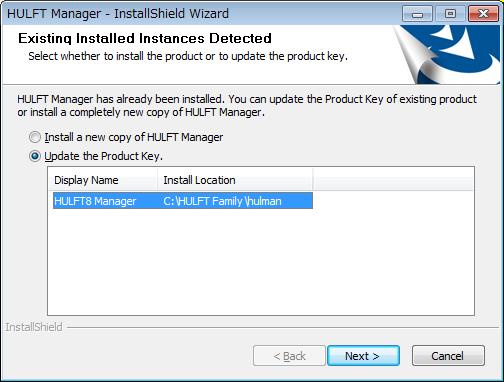Minimize the HULFT Manager wizard window
This screenshot has height=382, width=504.
tap(417, 14)
